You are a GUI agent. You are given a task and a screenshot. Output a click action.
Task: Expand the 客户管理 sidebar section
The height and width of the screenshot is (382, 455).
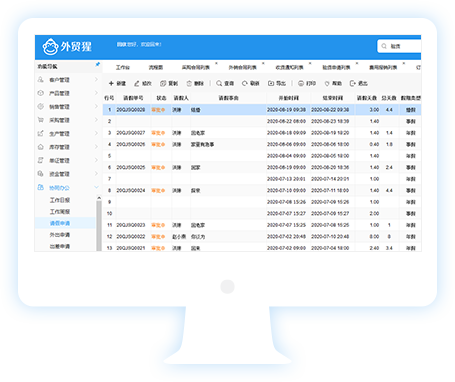click(96, 79)
